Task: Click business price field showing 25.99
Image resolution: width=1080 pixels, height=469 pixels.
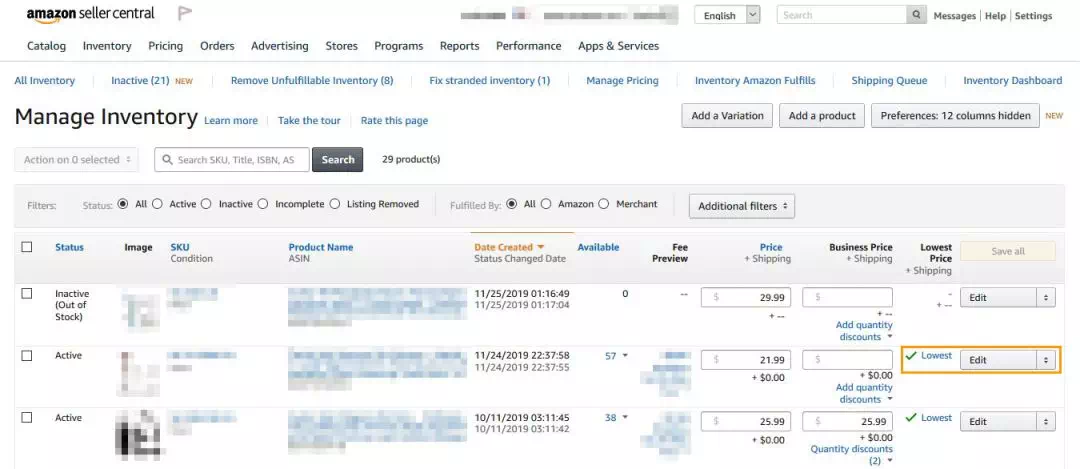Action: [x=848, y=421]
